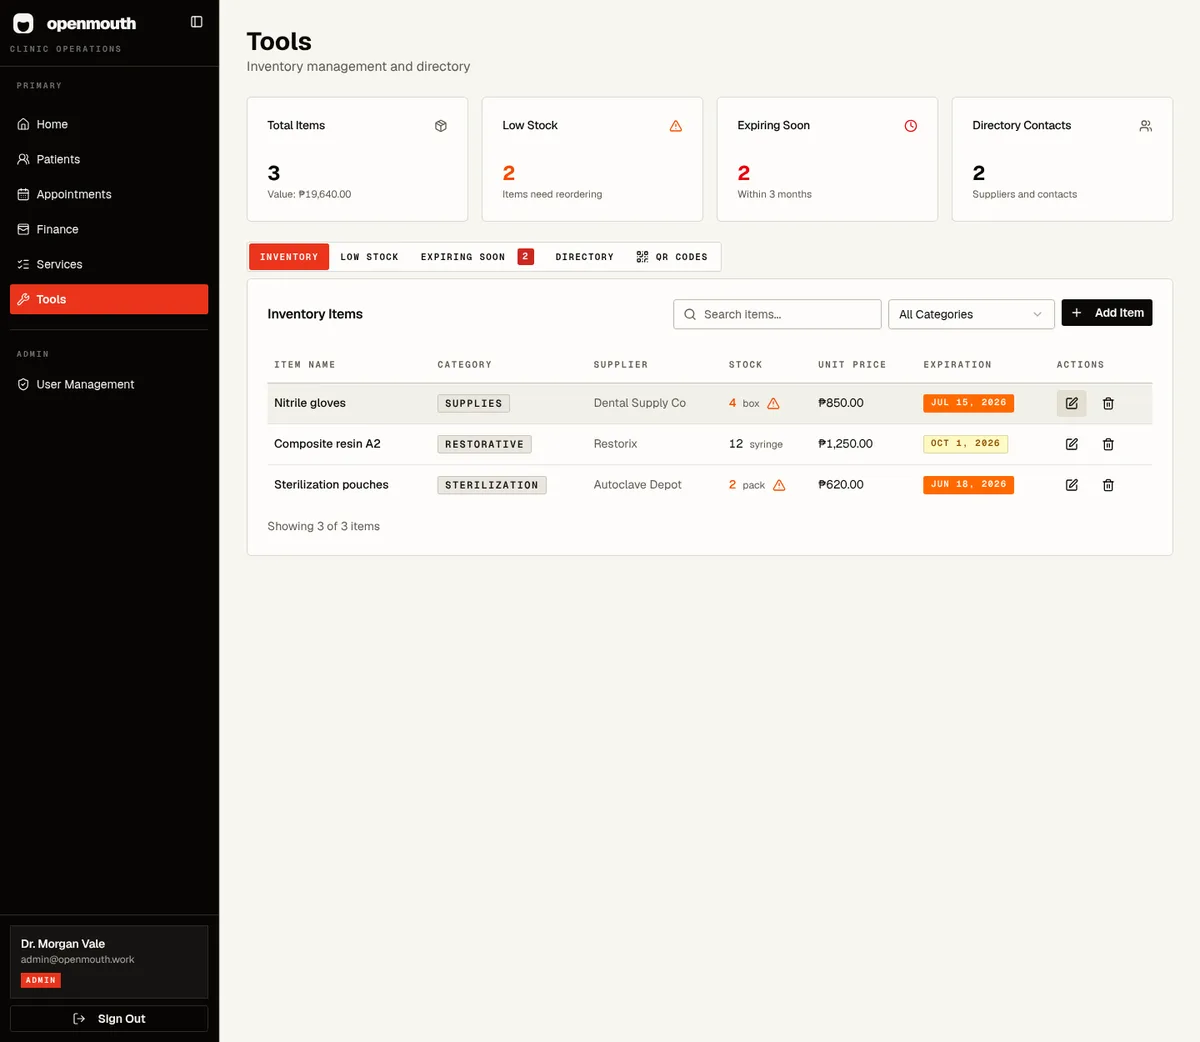Click the ₱1,250.00 unit price
Screen dimensions: 1200x1042
coord(845,444)
